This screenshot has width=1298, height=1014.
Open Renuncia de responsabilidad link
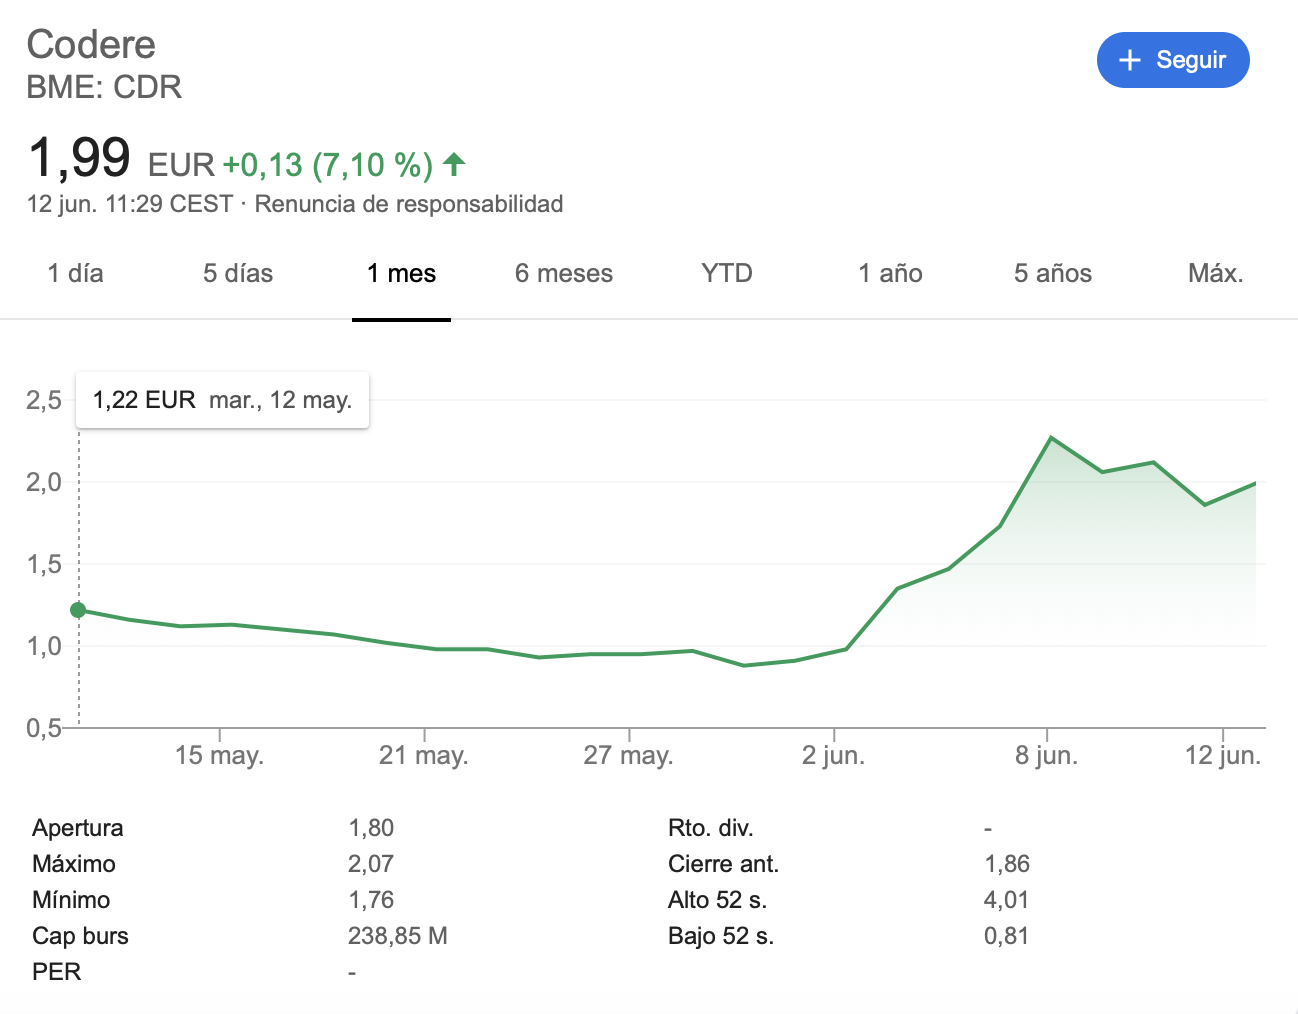(x=409, y=204)
